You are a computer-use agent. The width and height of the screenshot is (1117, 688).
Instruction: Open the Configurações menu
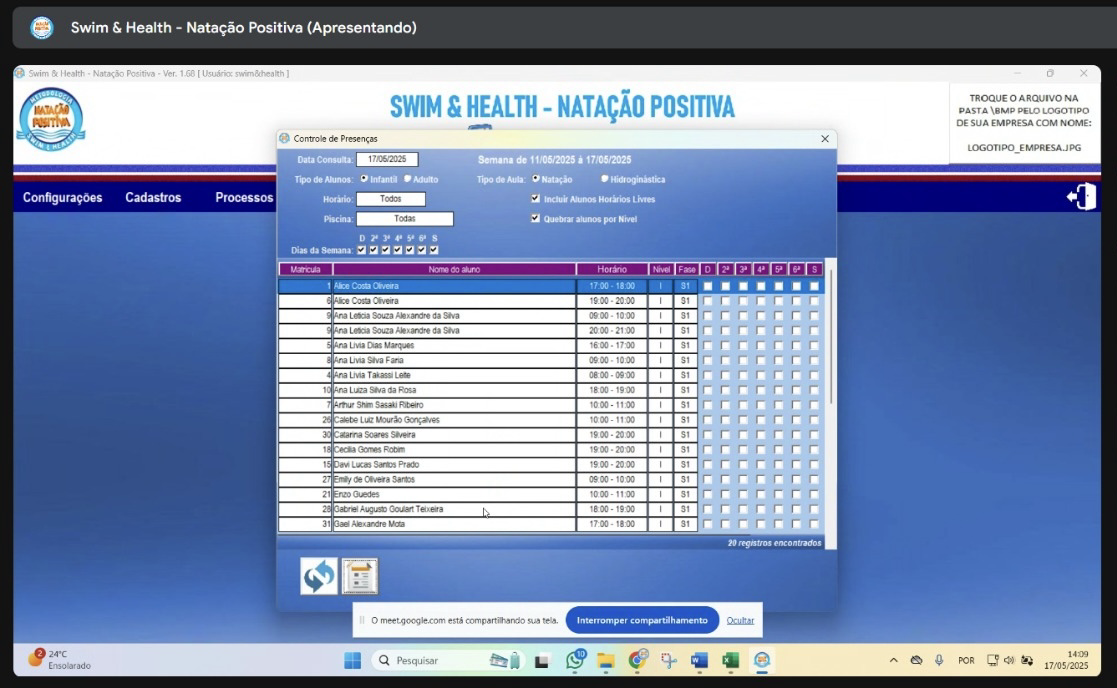[63, 197]
